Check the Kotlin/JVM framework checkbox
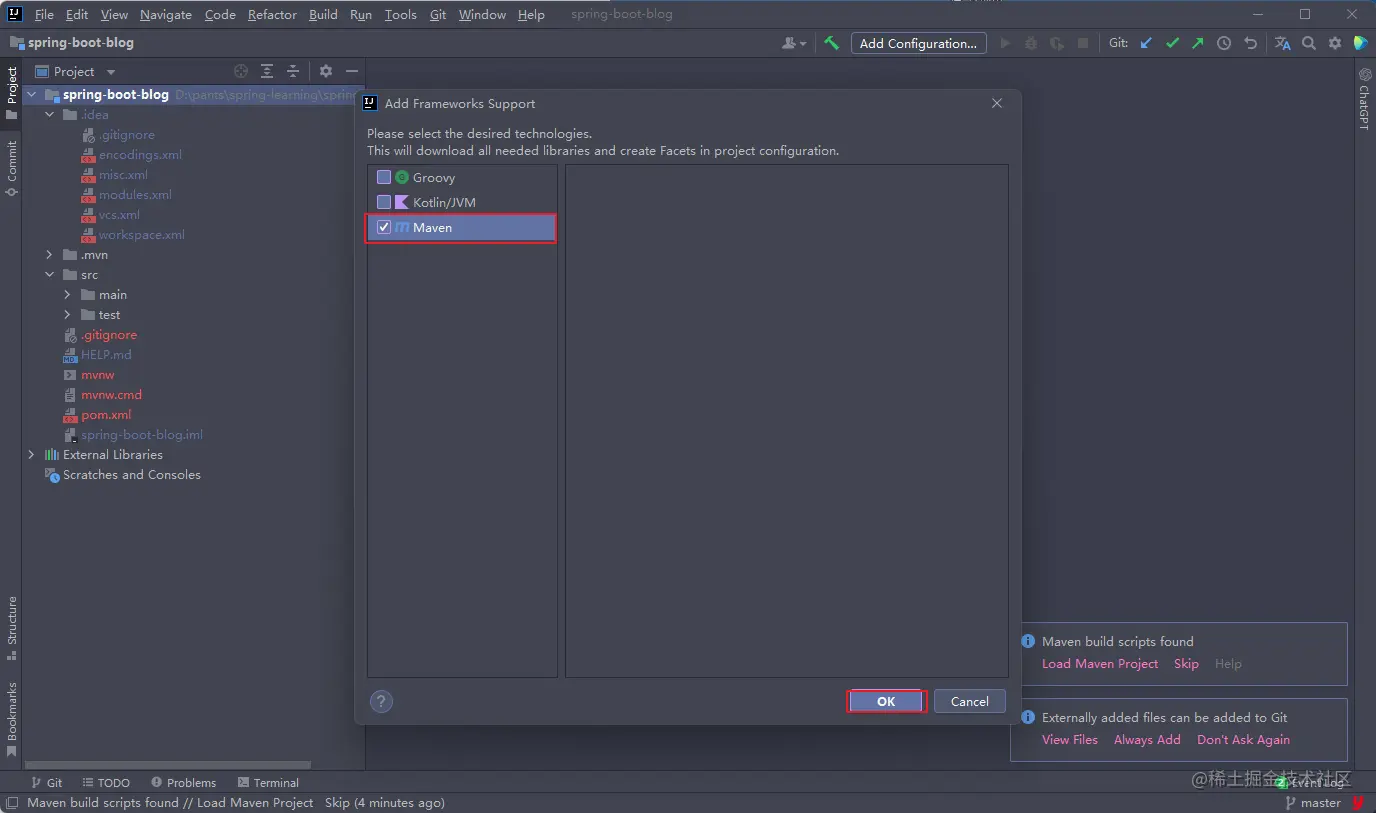This screenshot has width=1376, height=813. click(384, 202)
